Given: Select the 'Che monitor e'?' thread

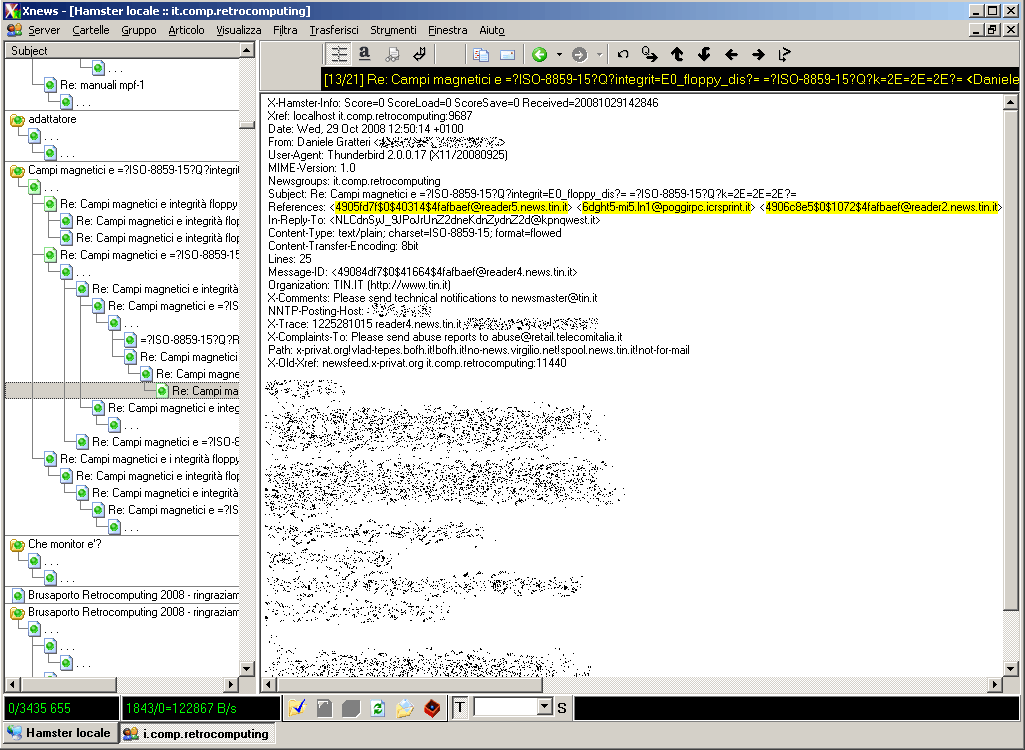Looking at the screenshot, I should (64, 544).
